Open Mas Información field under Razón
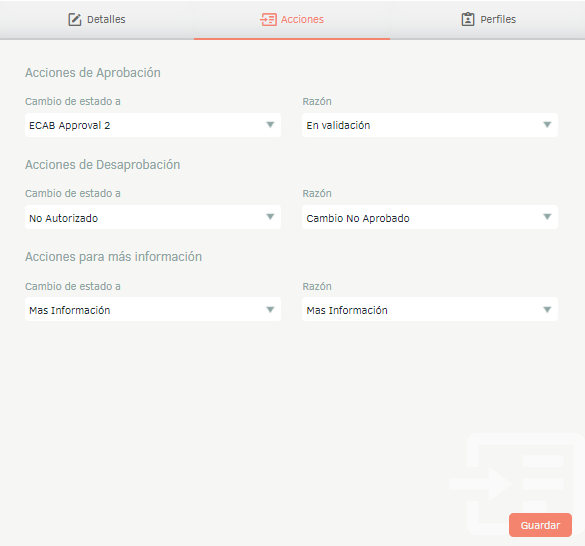 (x=430, y=309)
